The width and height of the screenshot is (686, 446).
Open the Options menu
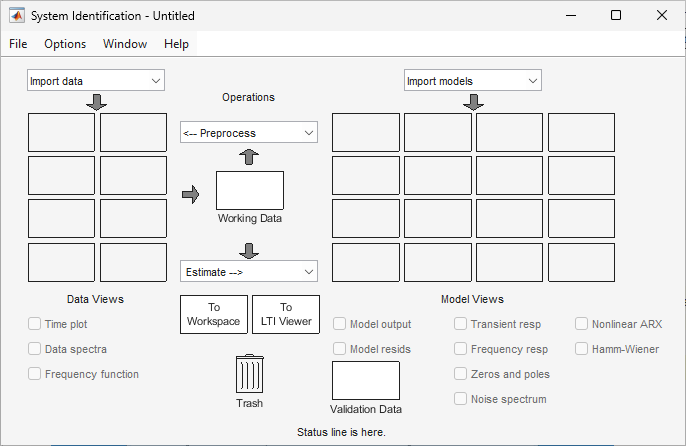pyautogui.click(x=65, y=44)
